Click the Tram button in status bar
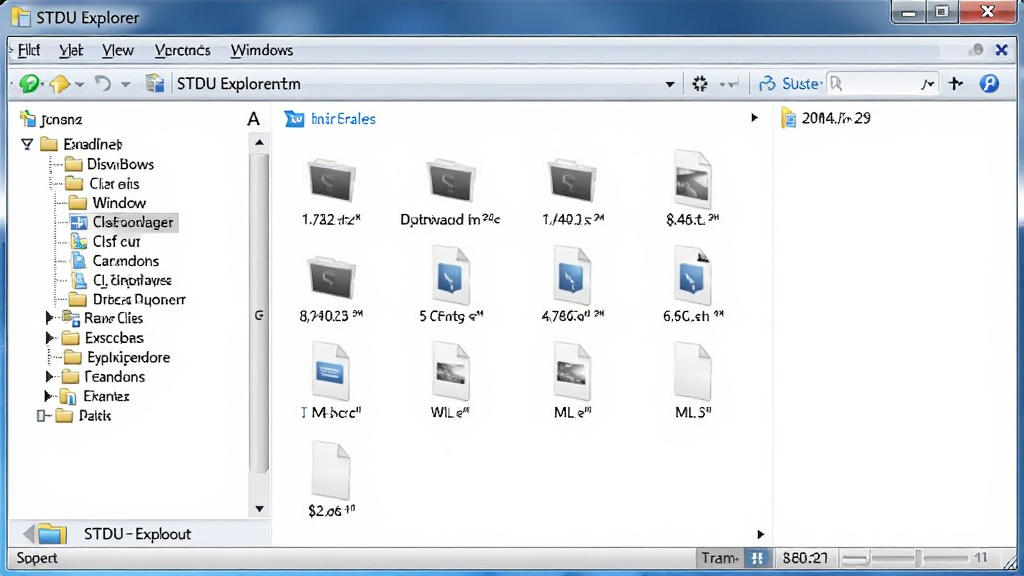Screen dimensions: 1024x576 coord(720,558)
